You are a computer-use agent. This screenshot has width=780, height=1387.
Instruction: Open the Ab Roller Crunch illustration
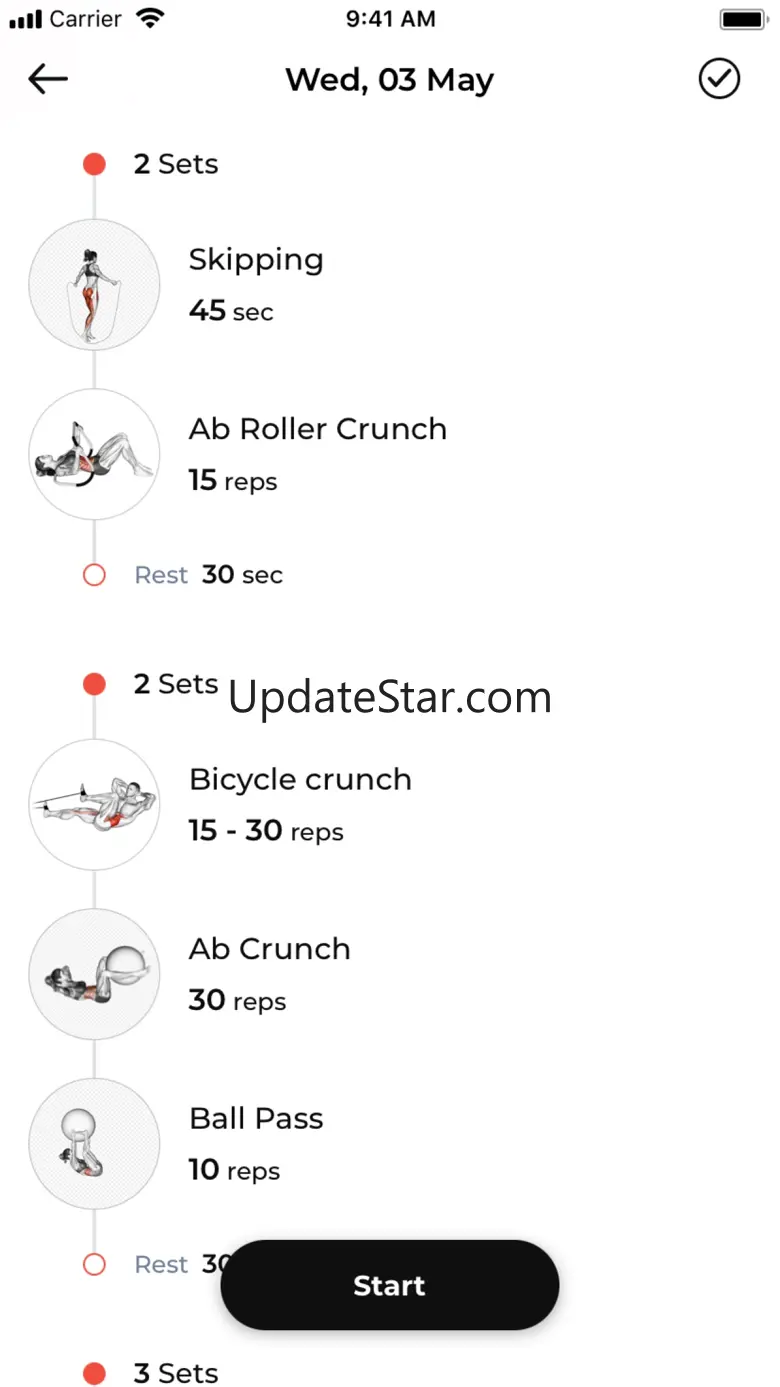(x=94, y=454)
